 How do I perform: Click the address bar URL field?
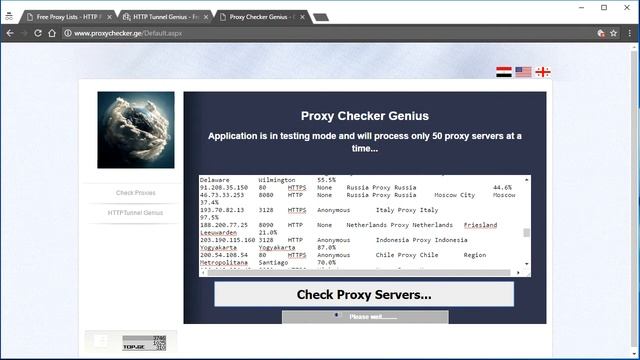[327, 33]
